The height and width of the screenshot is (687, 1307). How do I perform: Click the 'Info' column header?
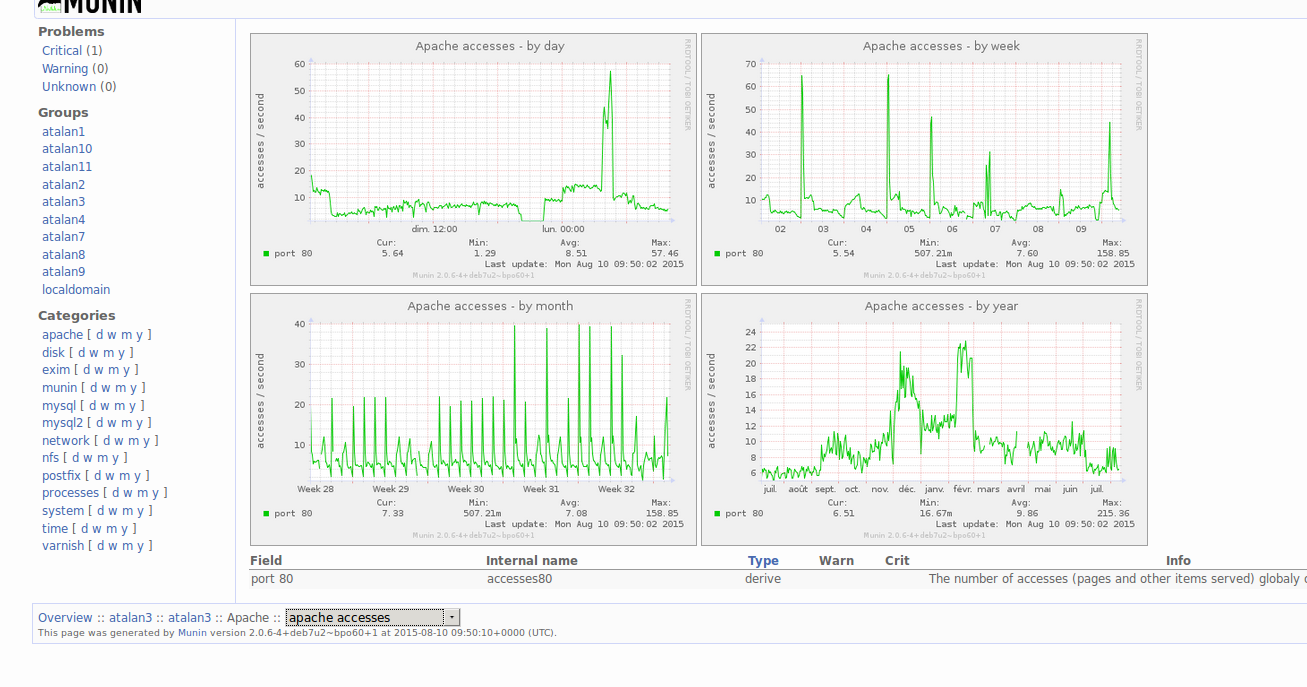pos(1178,561)
